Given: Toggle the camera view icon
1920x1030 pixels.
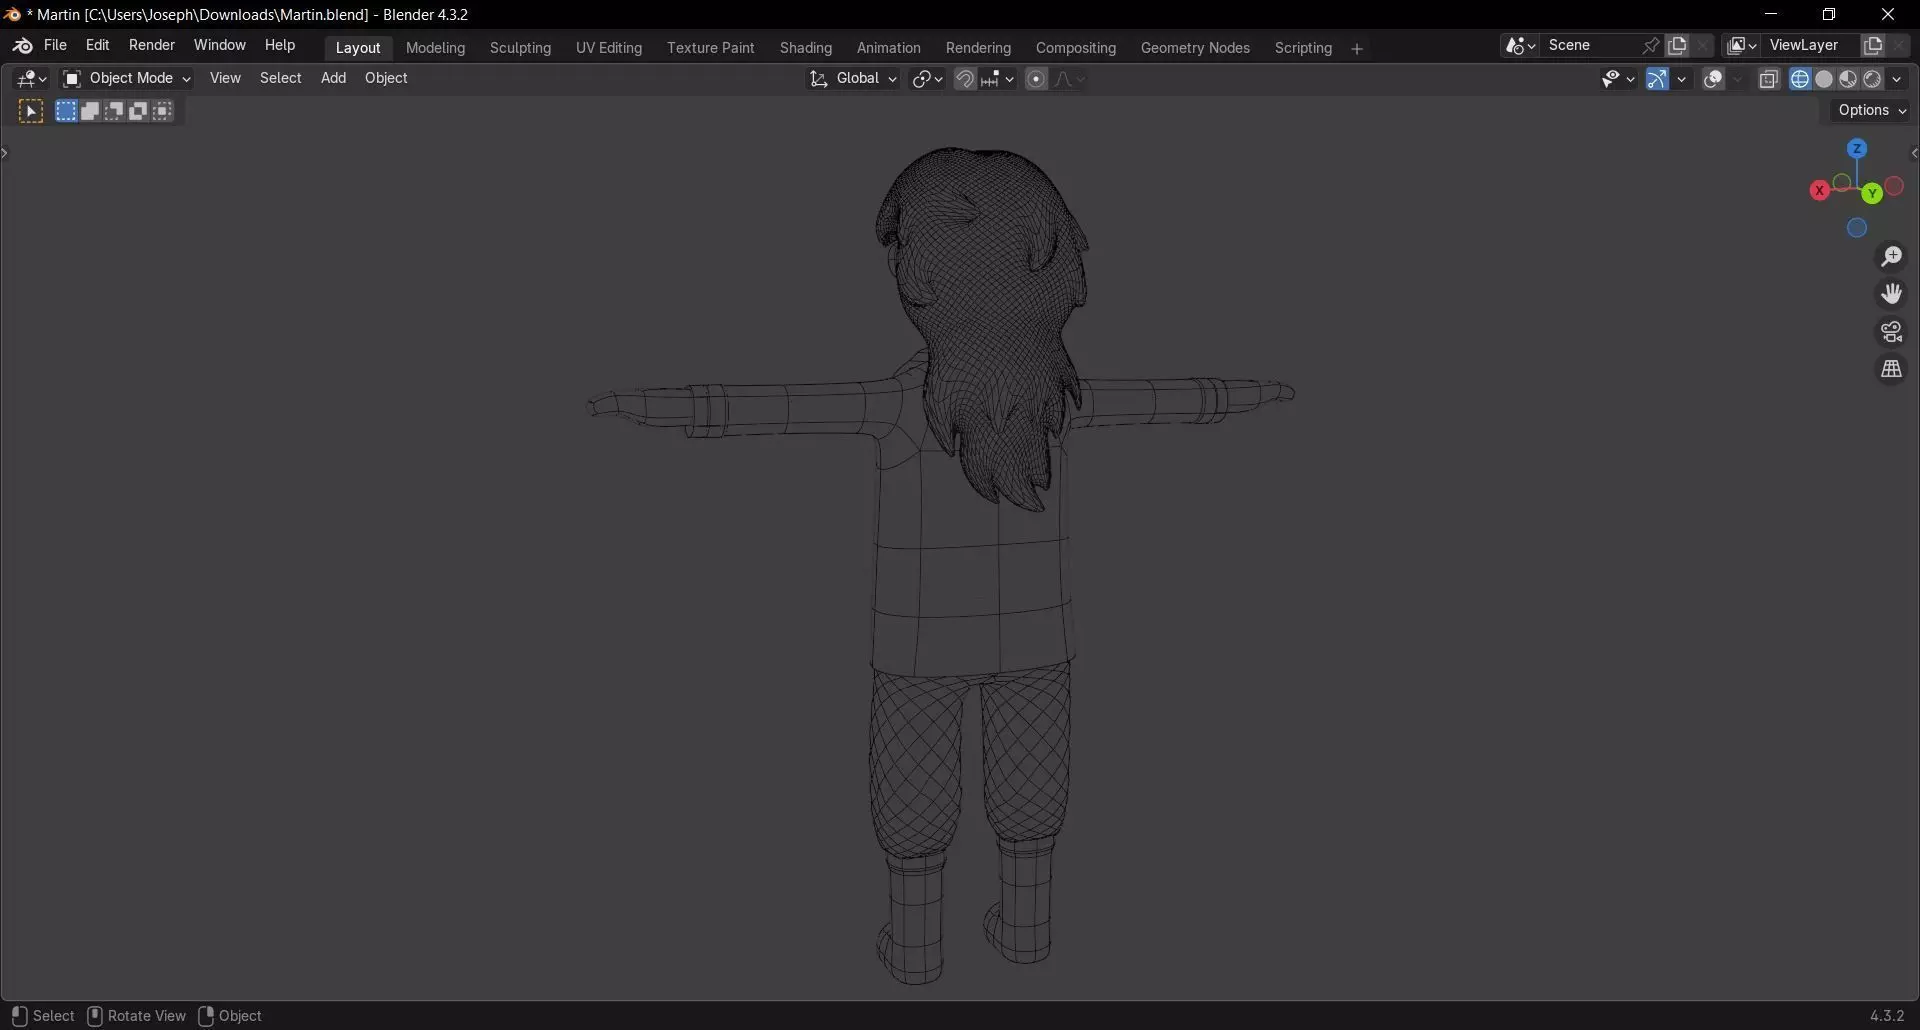Looking at the screenshot, I should 1891,332.
